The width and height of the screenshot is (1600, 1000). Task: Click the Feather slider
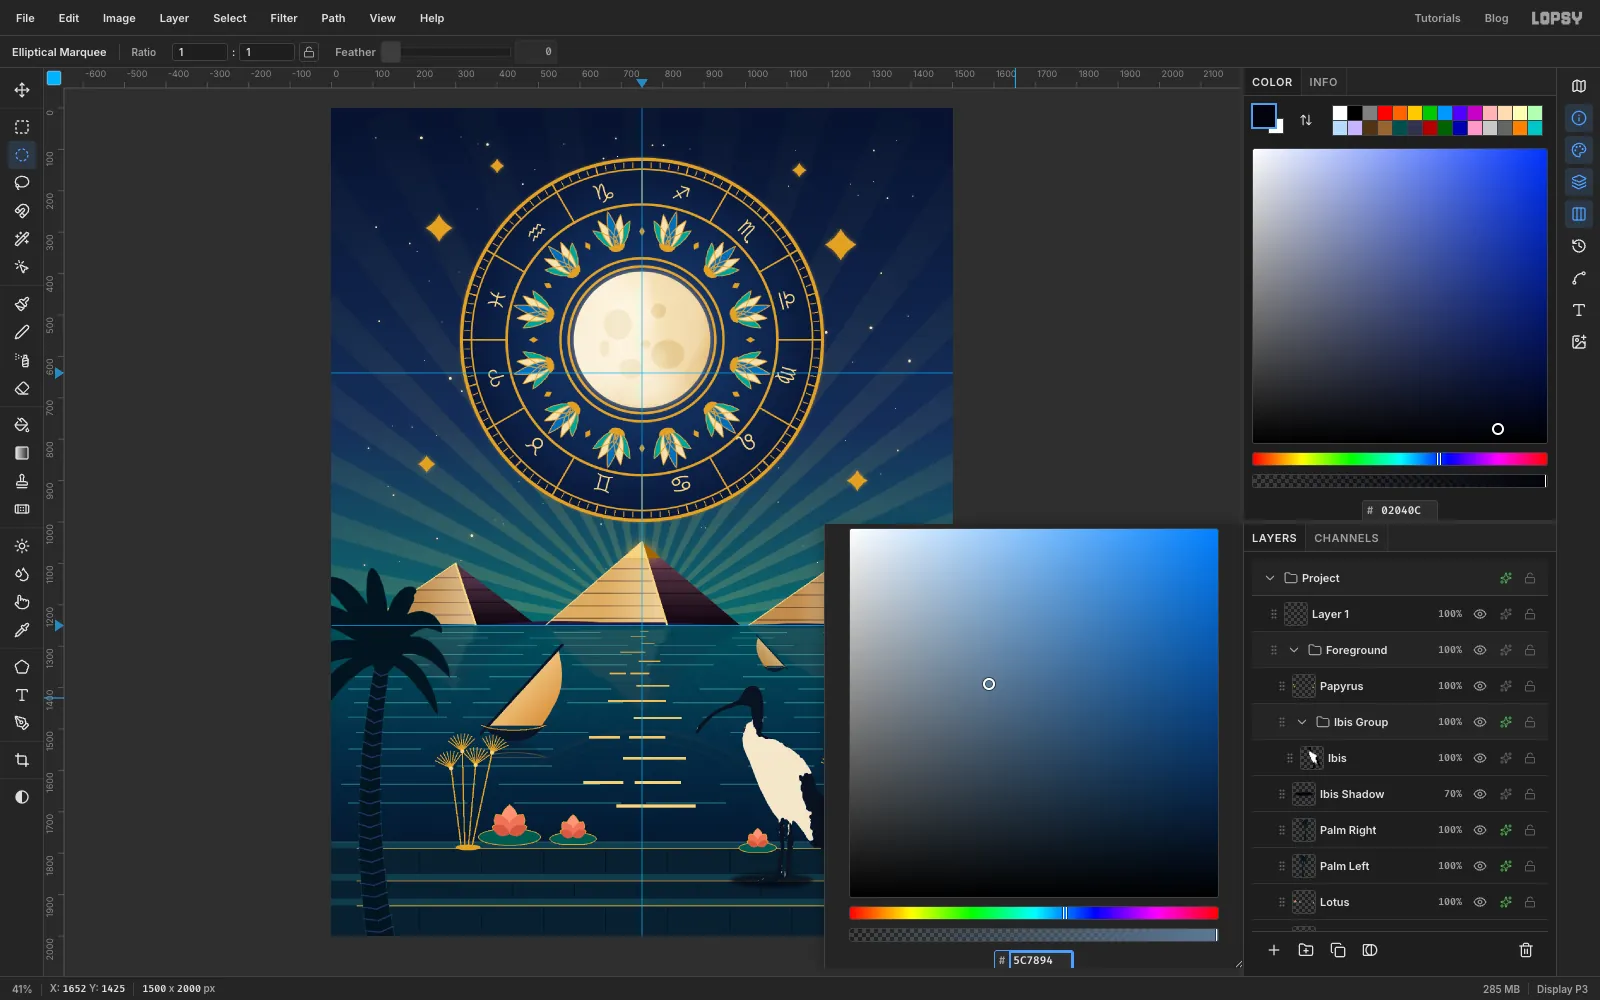pos(446,52)
